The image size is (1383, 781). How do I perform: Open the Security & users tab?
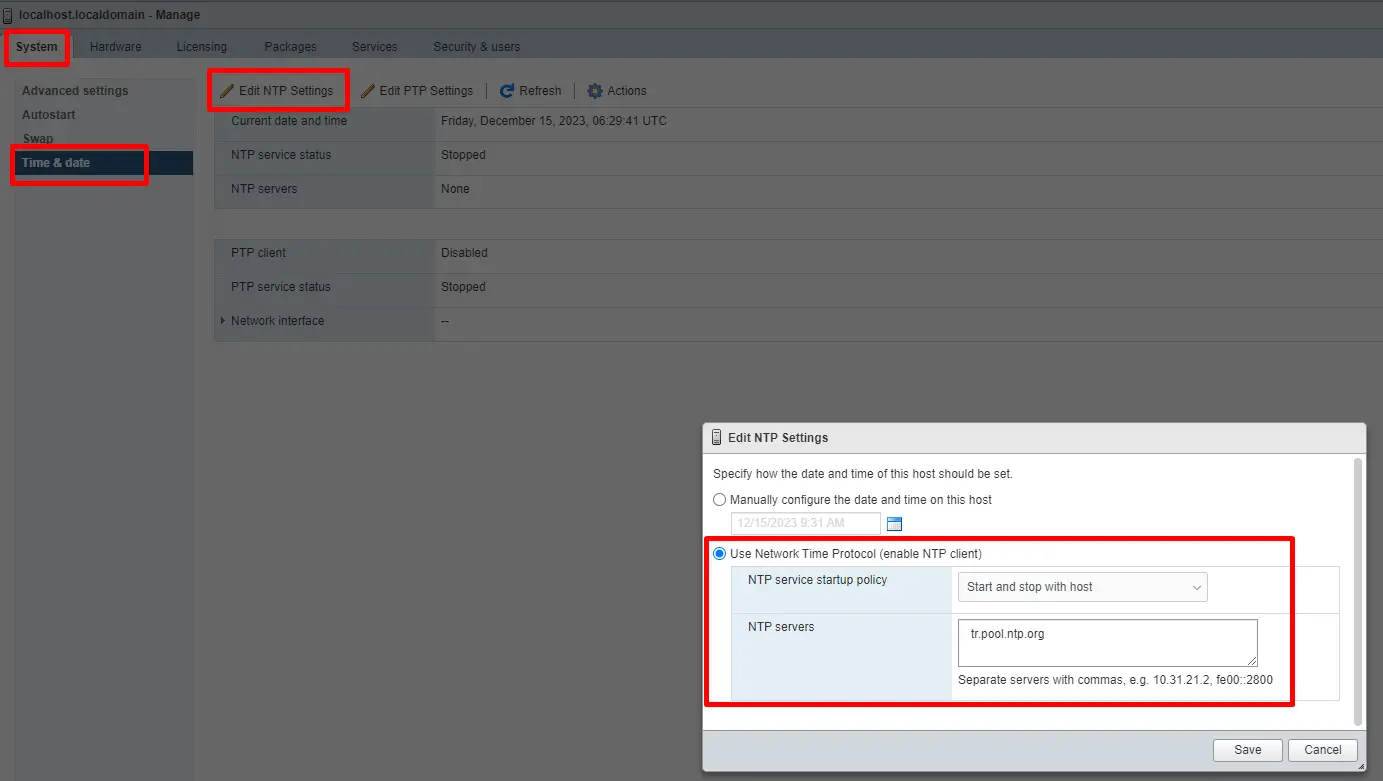476,47
